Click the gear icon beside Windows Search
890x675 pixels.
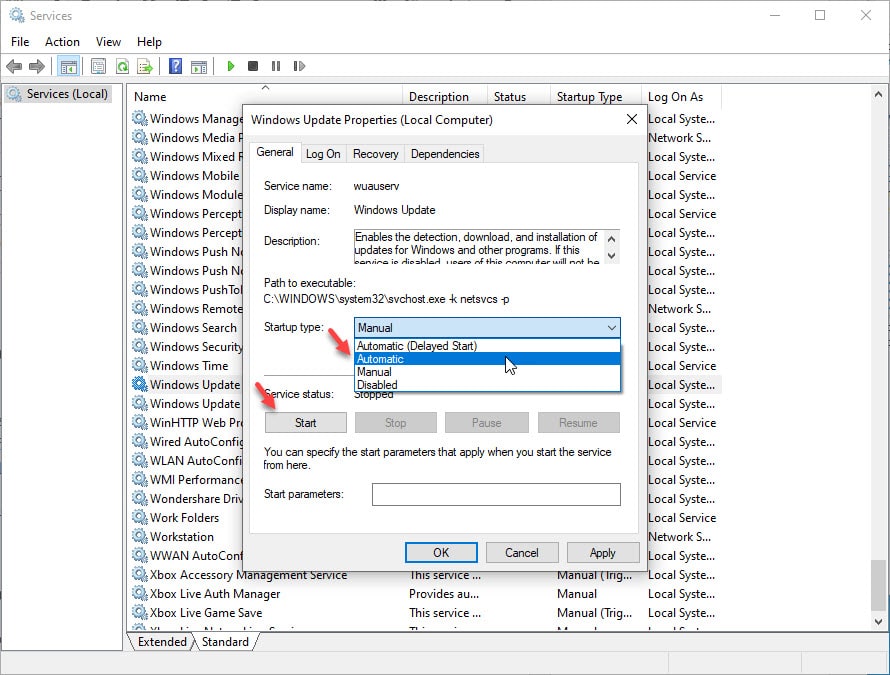[x=140, y=328]
